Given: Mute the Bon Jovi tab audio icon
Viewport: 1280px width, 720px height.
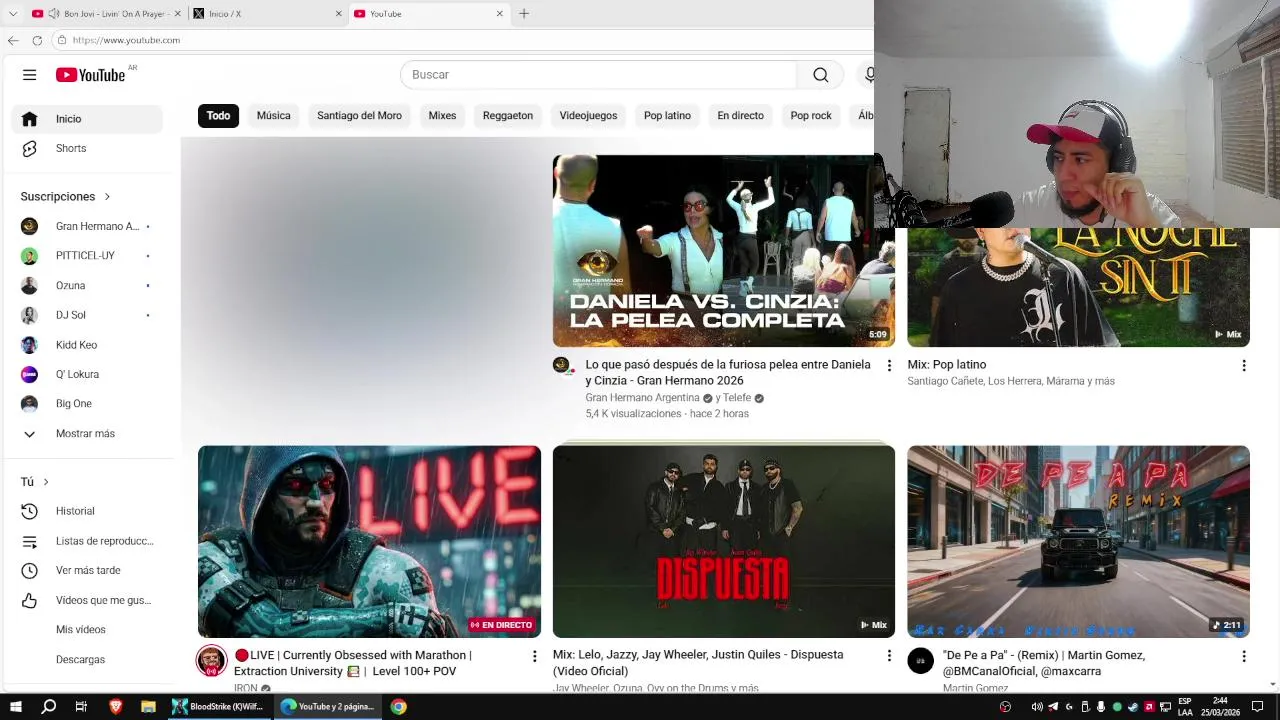Looking at the screenshot, I should pyautogui.click(x=54, y=14).
